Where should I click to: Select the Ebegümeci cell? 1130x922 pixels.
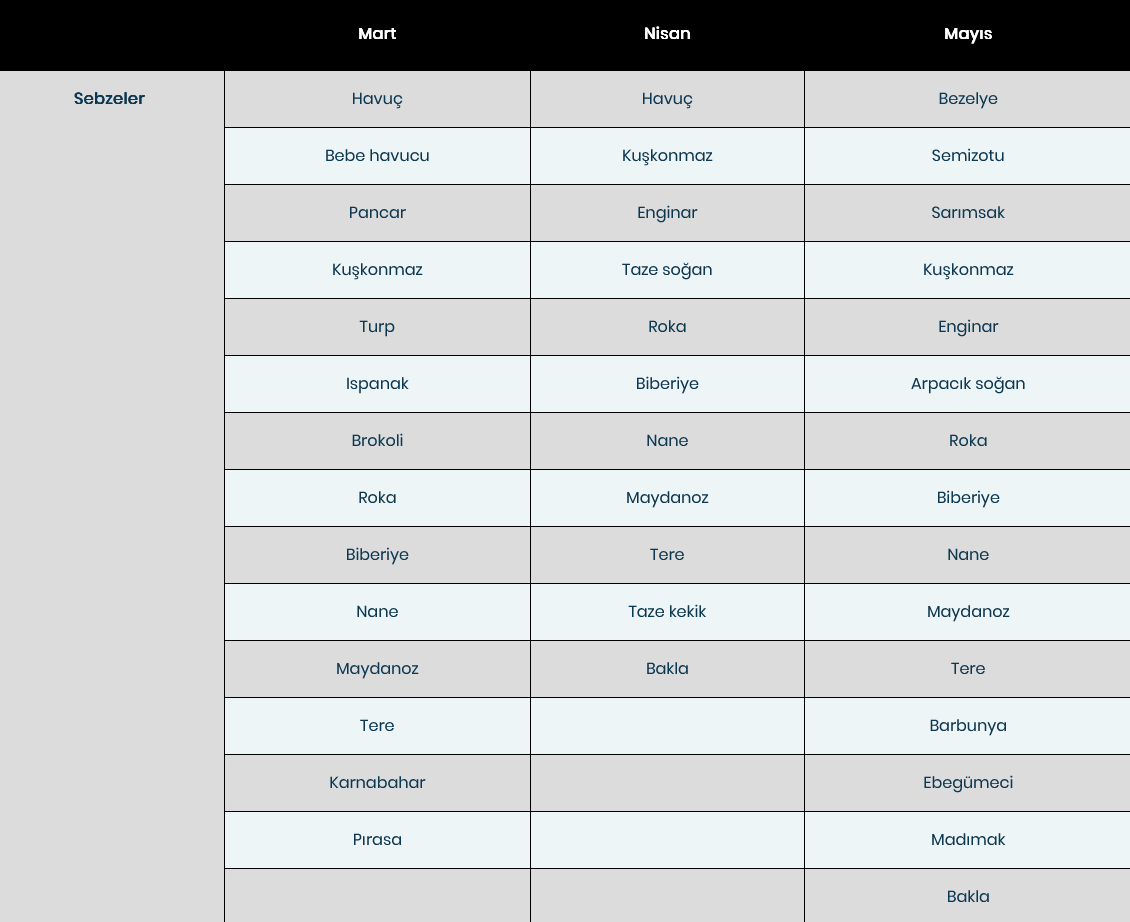[x=967, y=782]
